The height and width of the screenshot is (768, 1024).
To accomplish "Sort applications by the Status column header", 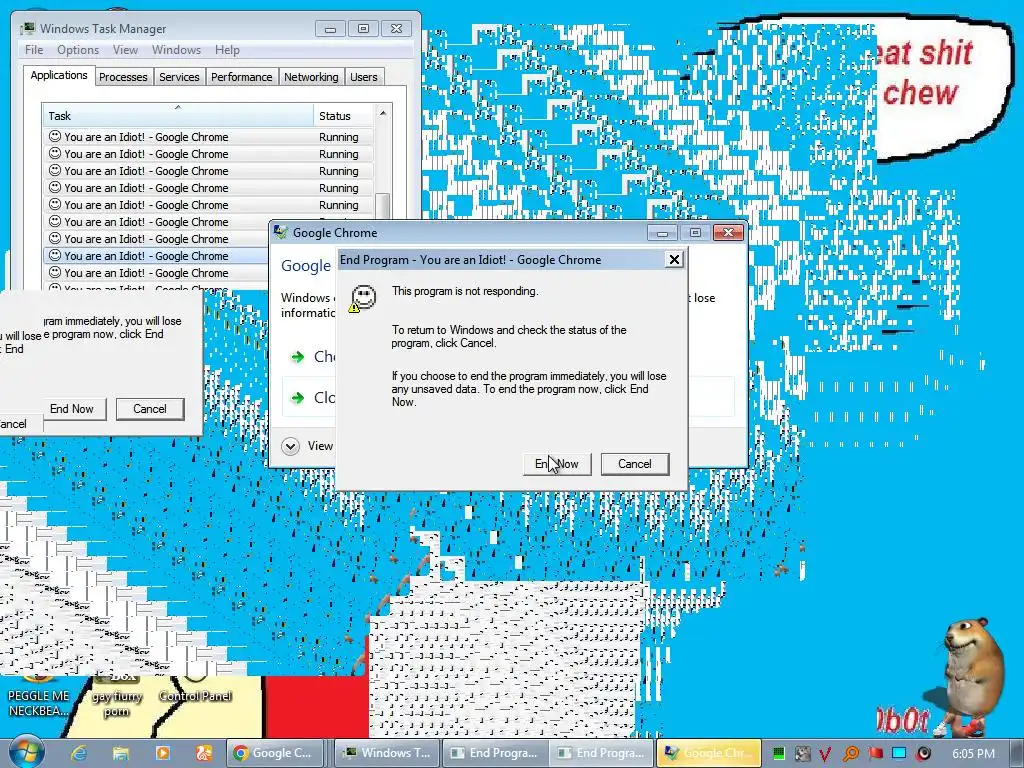I will (344, 116).
